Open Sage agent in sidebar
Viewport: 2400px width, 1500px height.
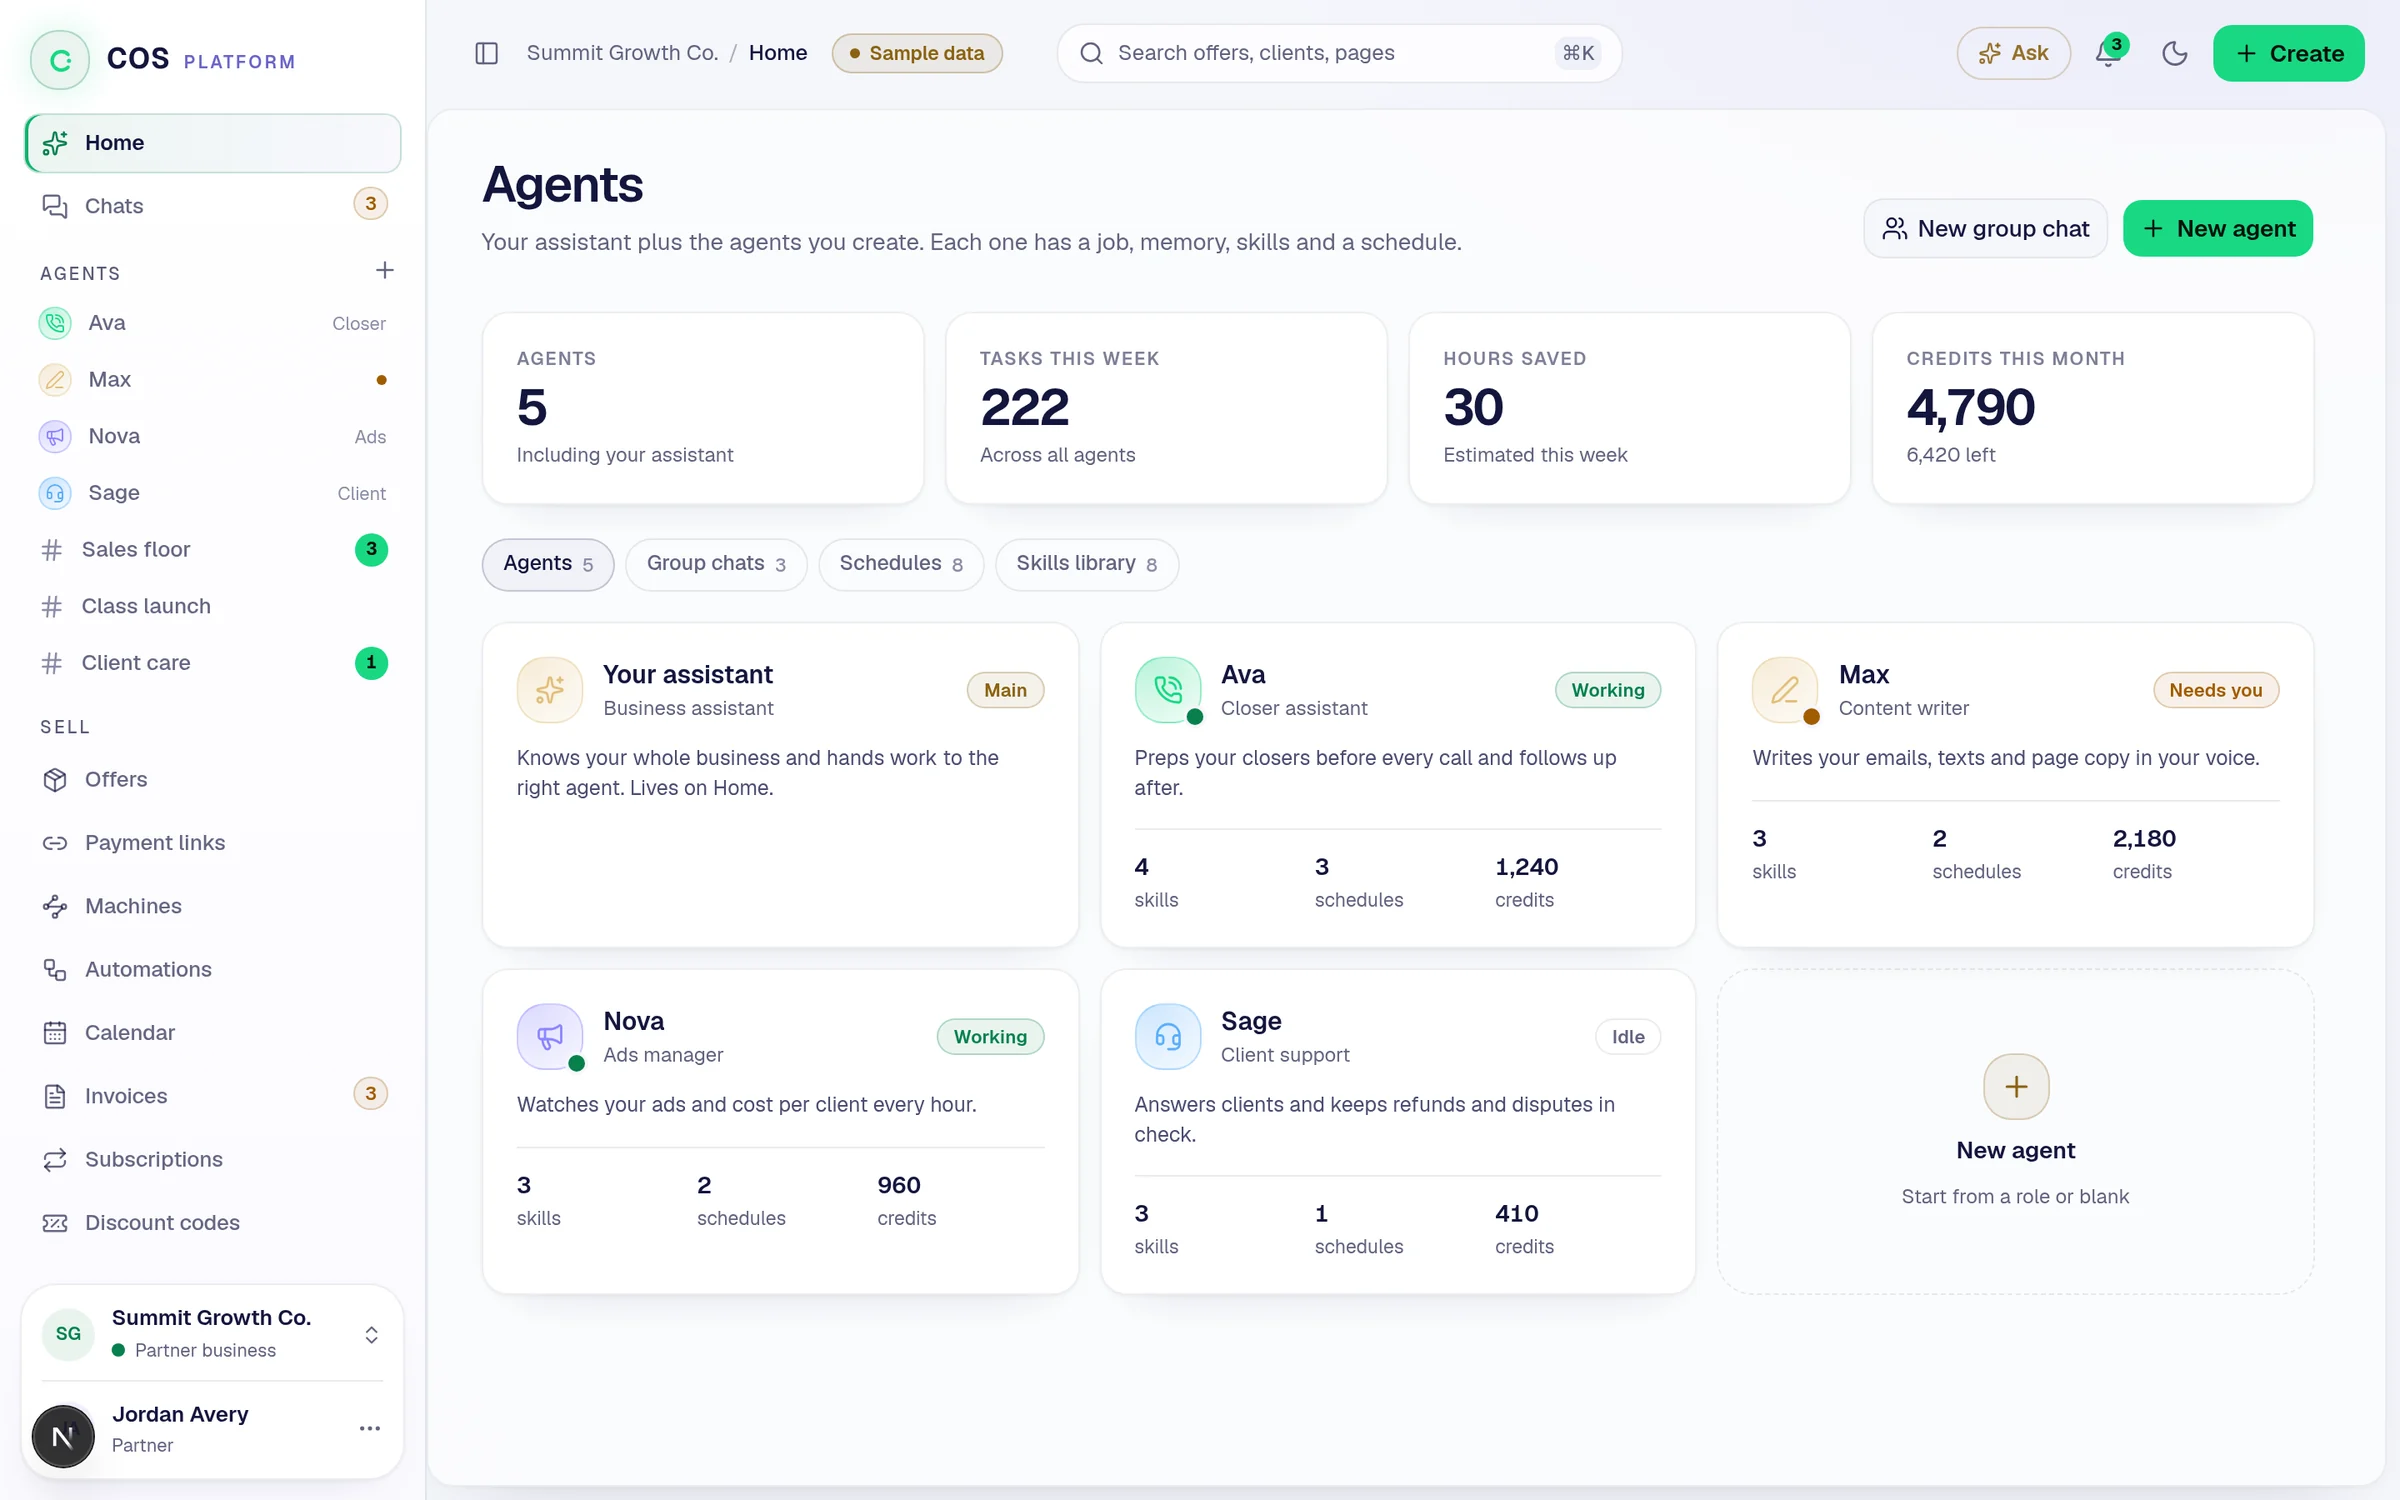coord(212,493)
